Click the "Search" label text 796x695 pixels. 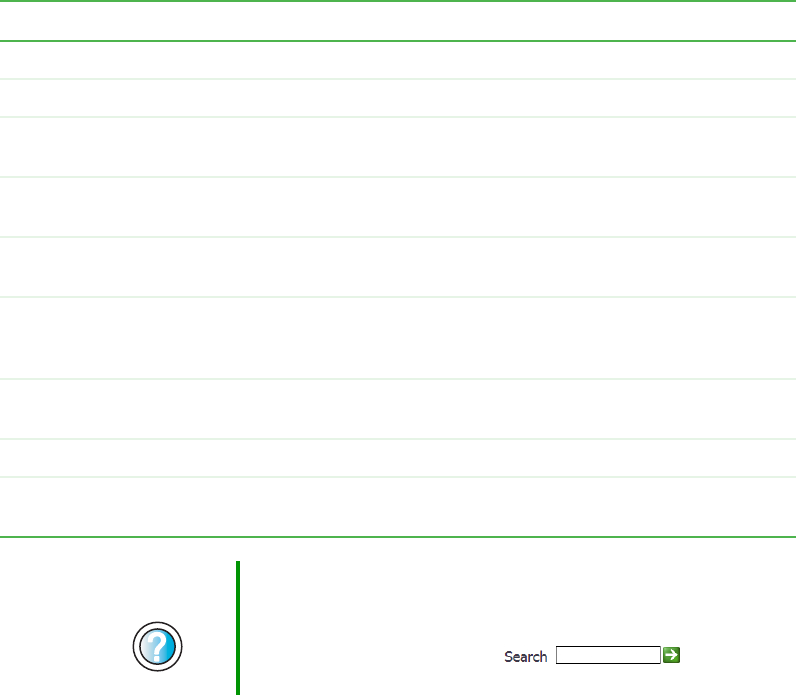pyautogui.click(x=525, y=656)
